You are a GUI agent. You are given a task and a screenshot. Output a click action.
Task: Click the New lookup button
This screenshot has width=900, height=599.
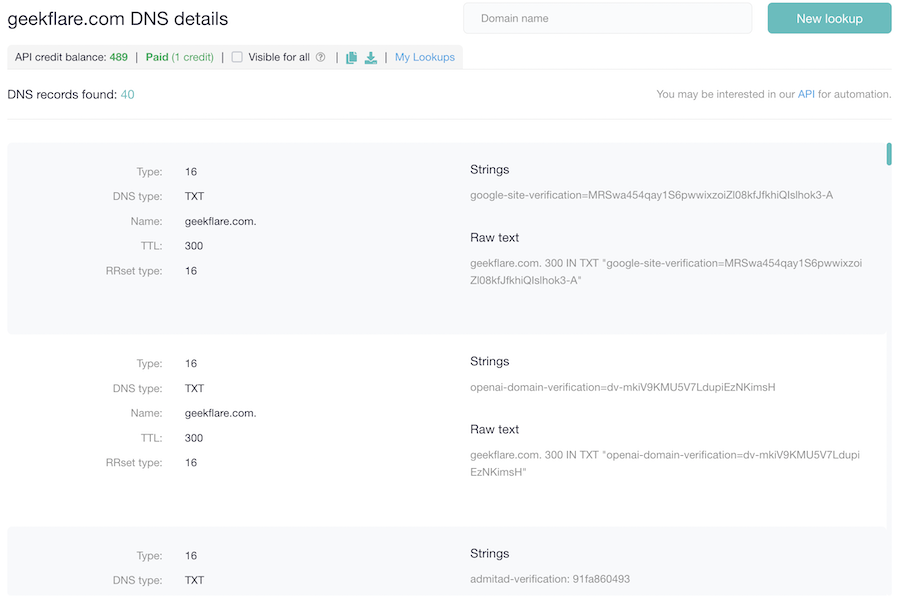click(829, 18)
